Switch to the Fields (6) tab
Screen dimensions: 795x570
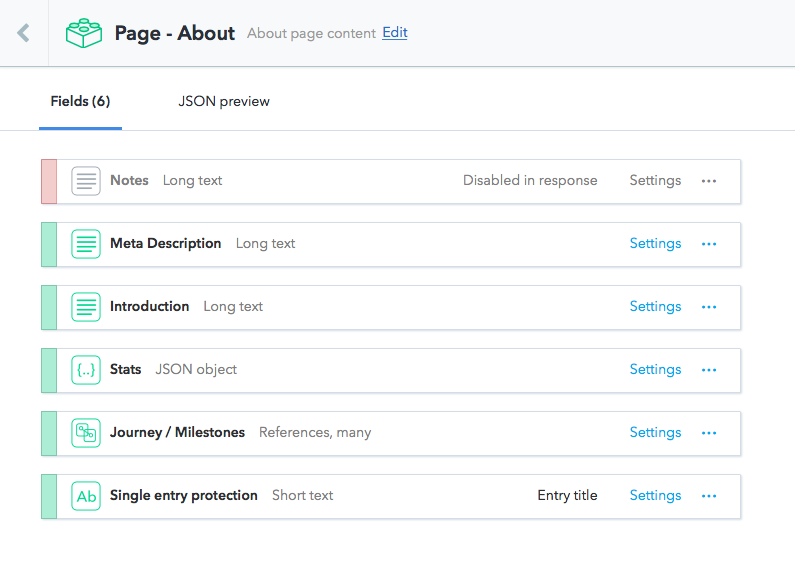(80, 101)
